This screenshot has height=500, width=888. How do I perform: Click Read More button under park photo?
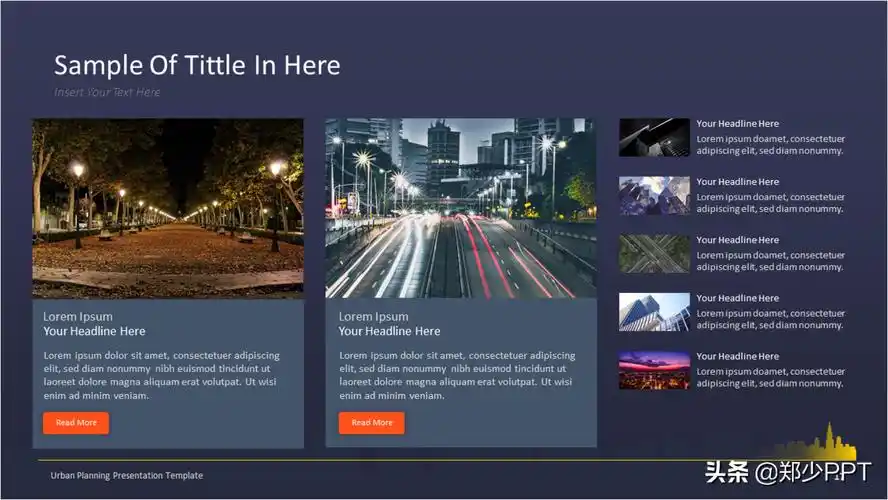click(x=76, y=423)
